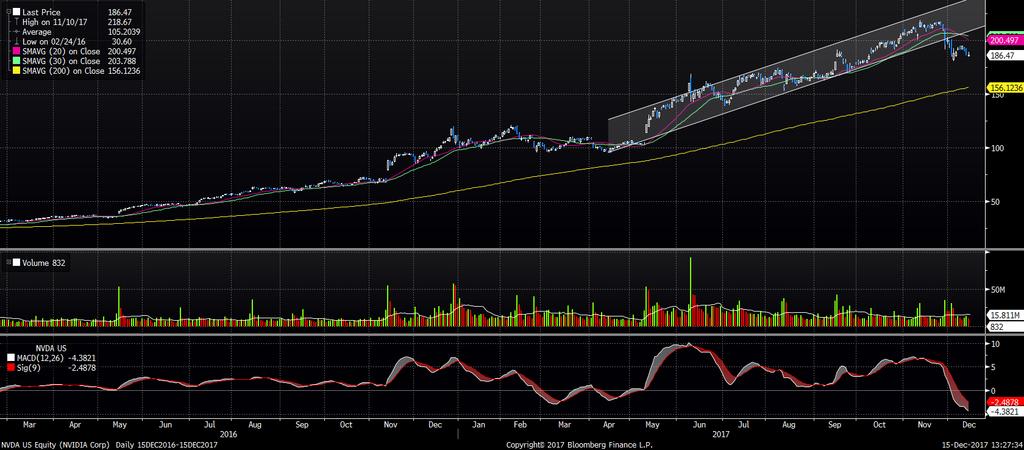Click the 'SMAVG (30) on Close' legend label

point(61,61)
